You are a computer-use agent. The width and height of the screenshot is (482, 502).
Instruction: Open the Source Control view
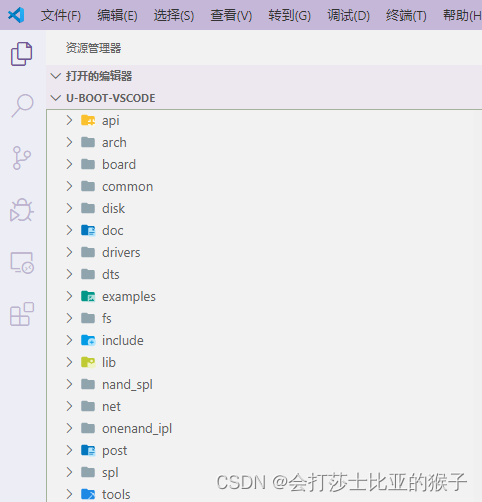pyautogui.click(x=22, y=158)
